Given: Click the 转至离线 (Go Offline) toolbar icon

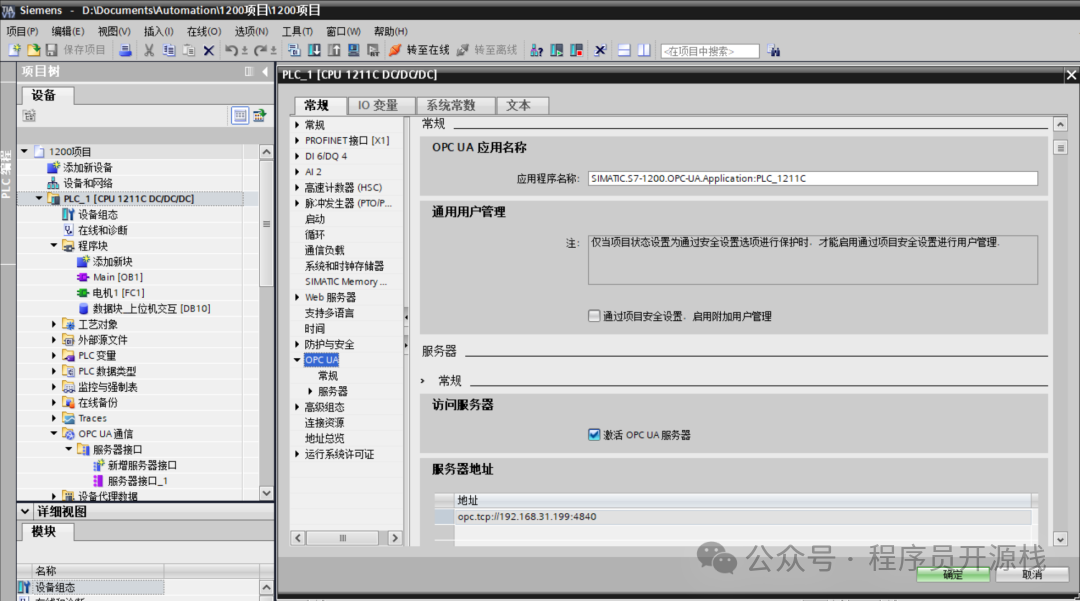Looking at the screenshot, I should [488, 50].
